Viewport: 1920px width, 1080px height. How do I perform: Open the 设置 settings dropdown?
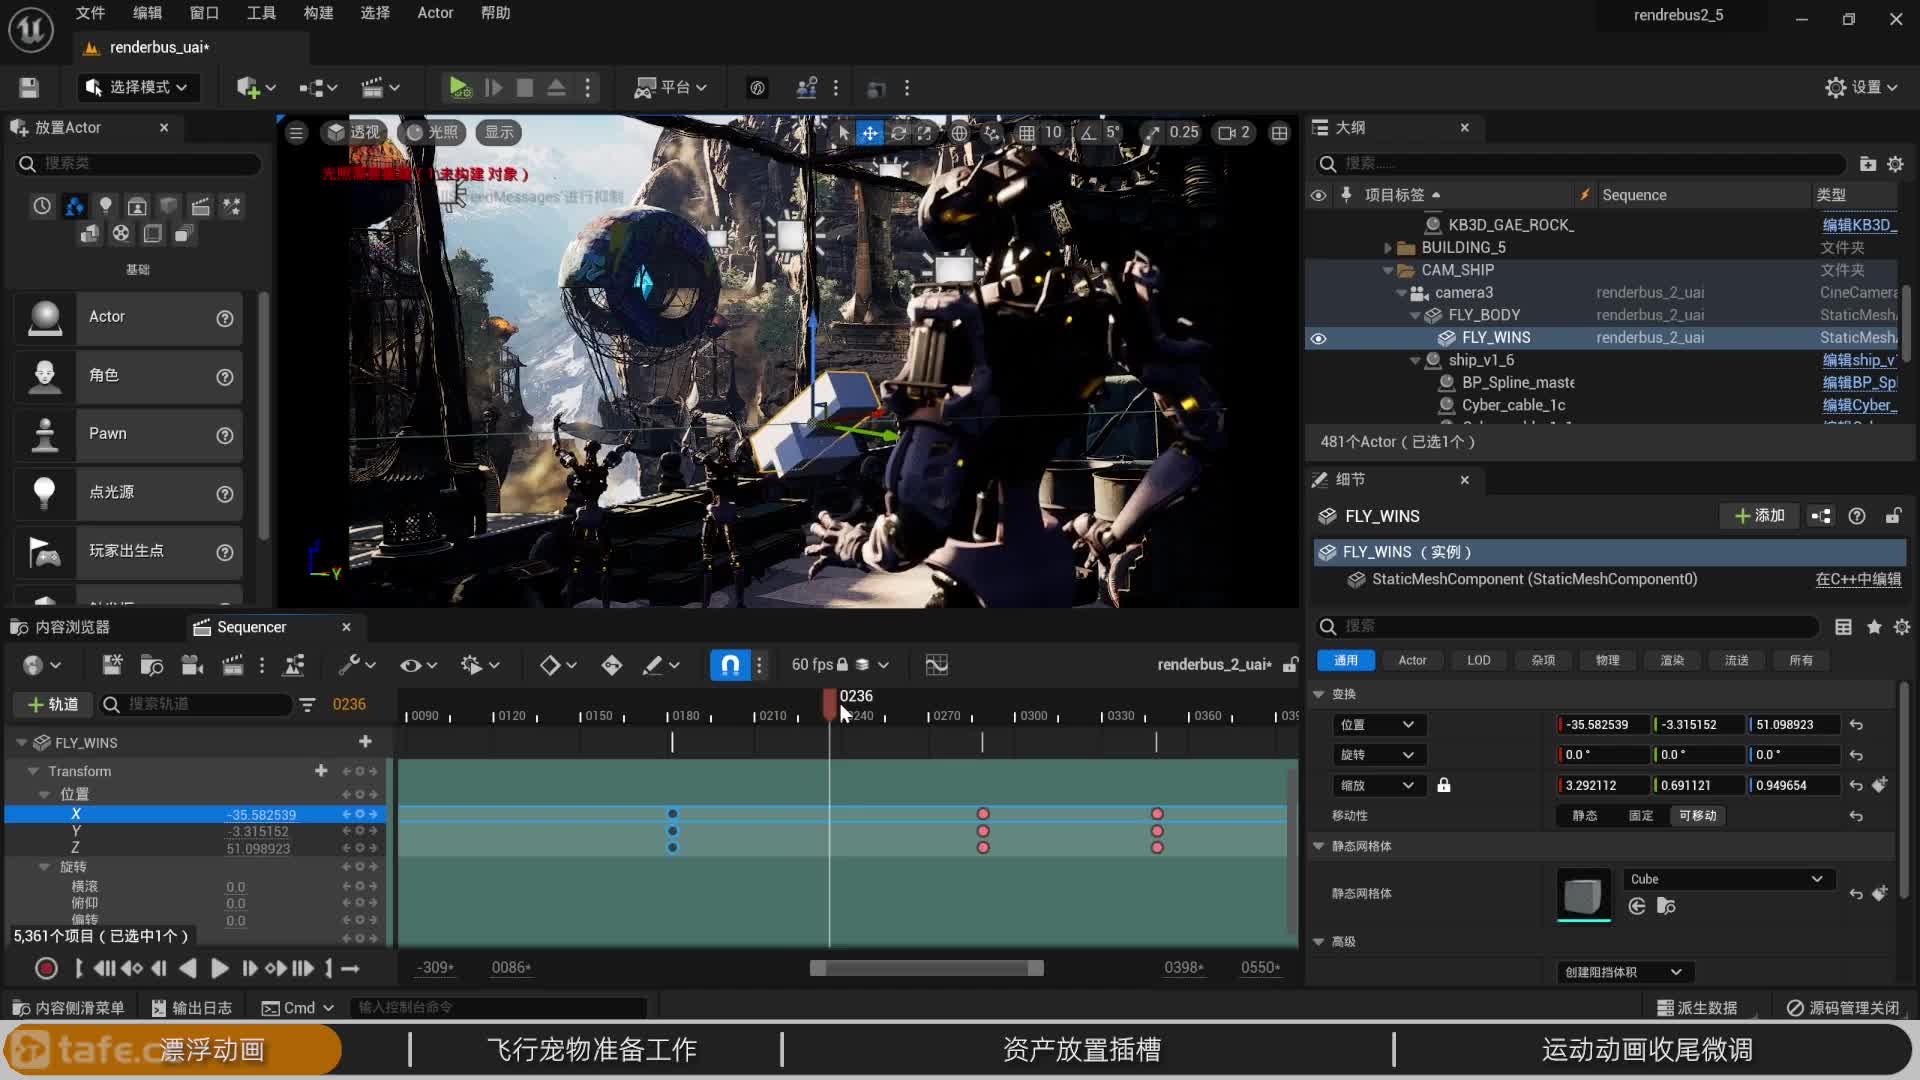1861,88
